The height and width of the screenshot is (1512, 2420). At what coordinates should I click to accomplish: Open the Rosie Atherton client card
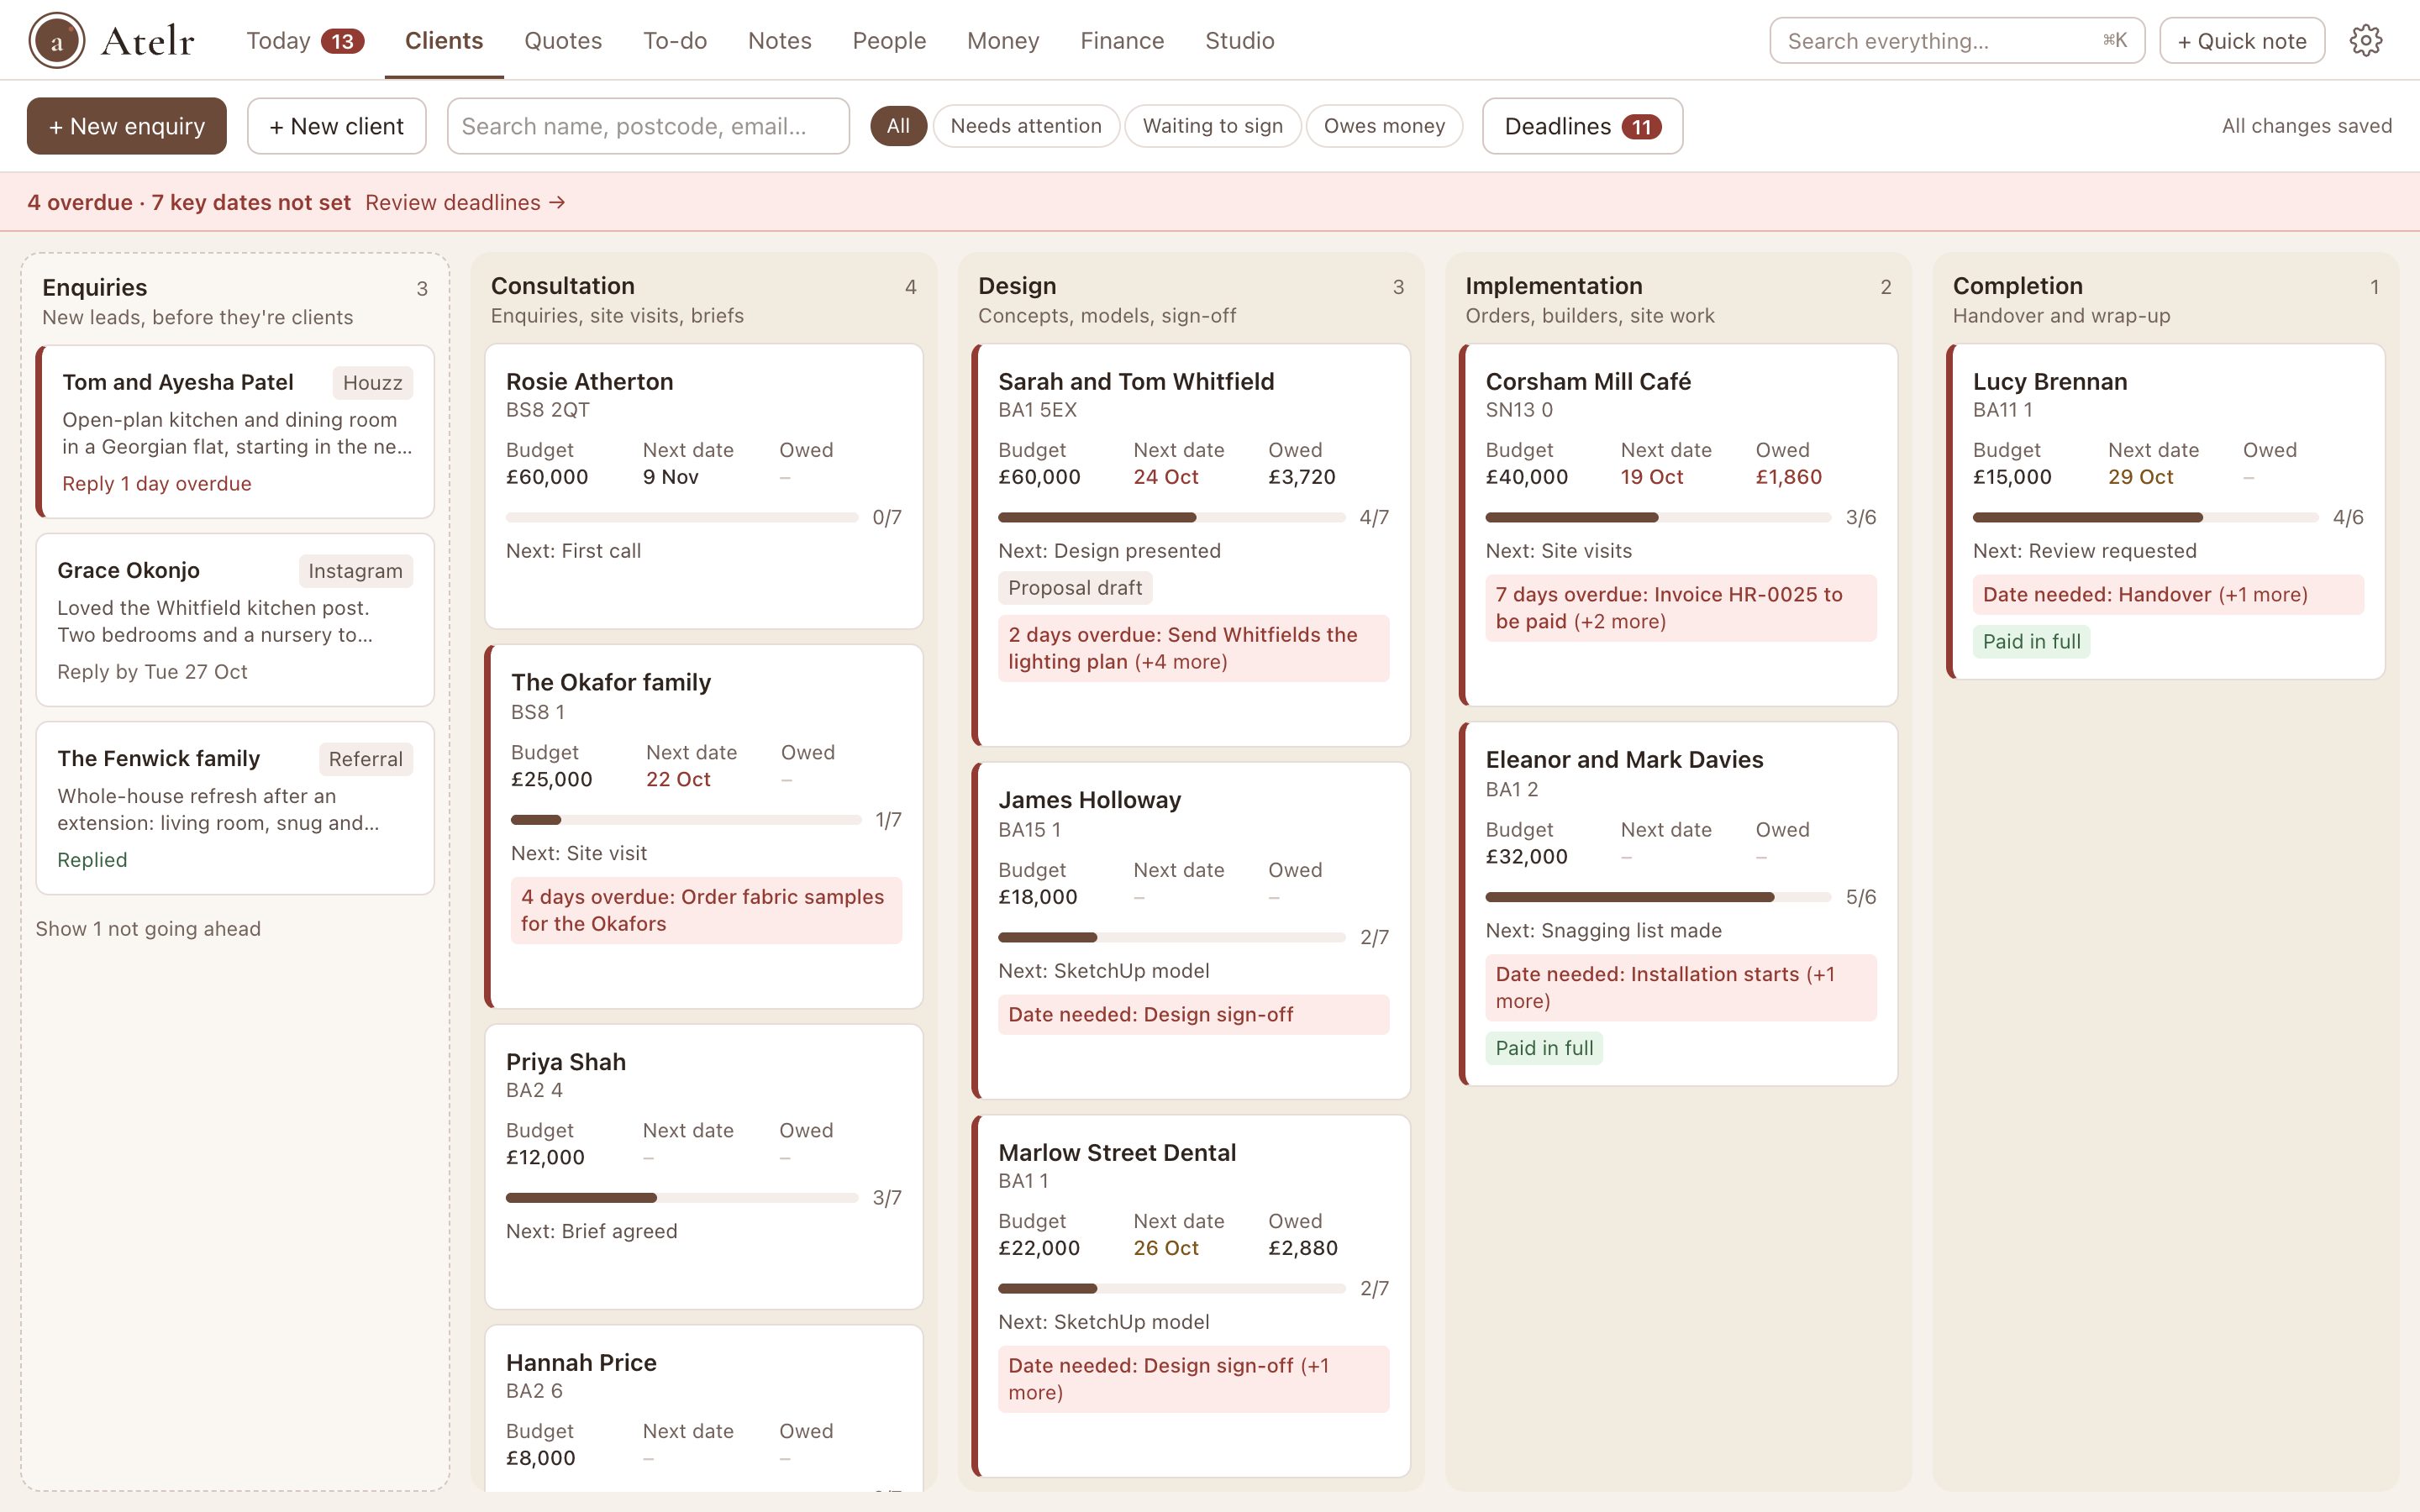coord(703,486)
